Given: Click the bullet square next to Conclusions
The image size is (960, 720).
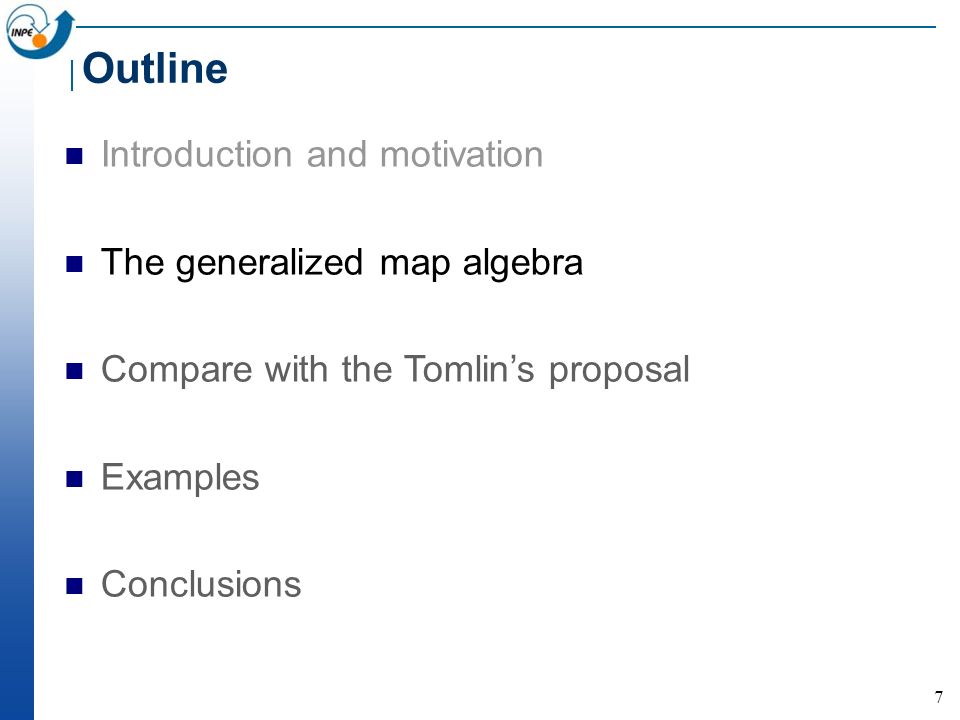Looking at the screenshot, I should pyautogui.click(x=74, y=586).
